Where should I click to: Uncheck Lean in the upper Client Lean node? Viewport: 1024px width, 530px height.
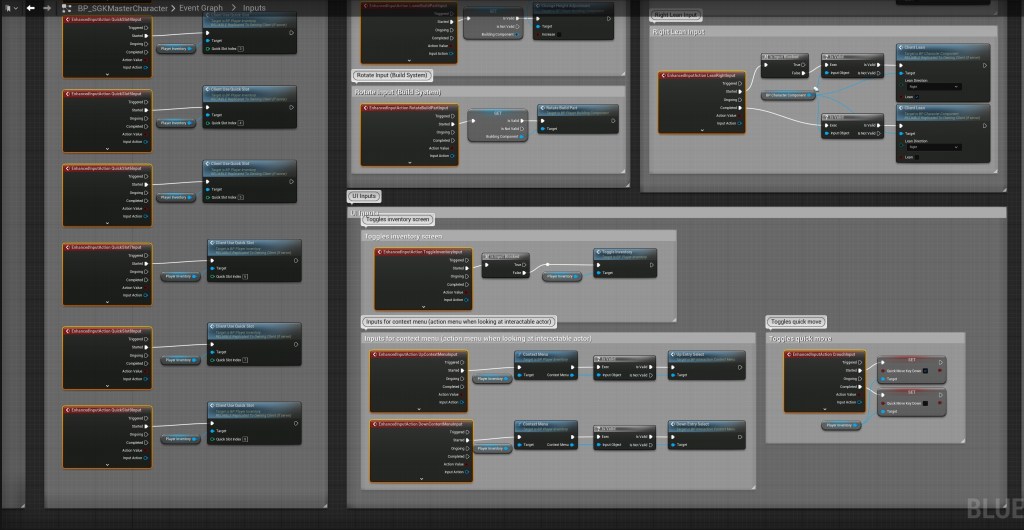[917, 97]
